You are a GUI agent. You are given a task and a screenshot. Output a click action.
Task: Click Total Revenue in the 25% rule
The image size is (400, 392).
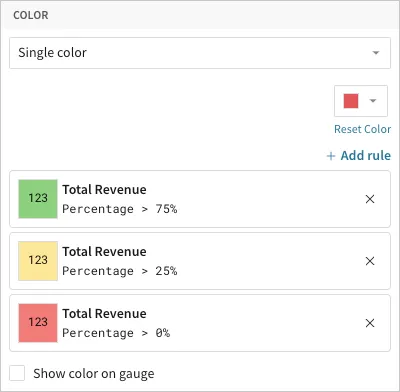pyautogui.click(x=104, y=252)
